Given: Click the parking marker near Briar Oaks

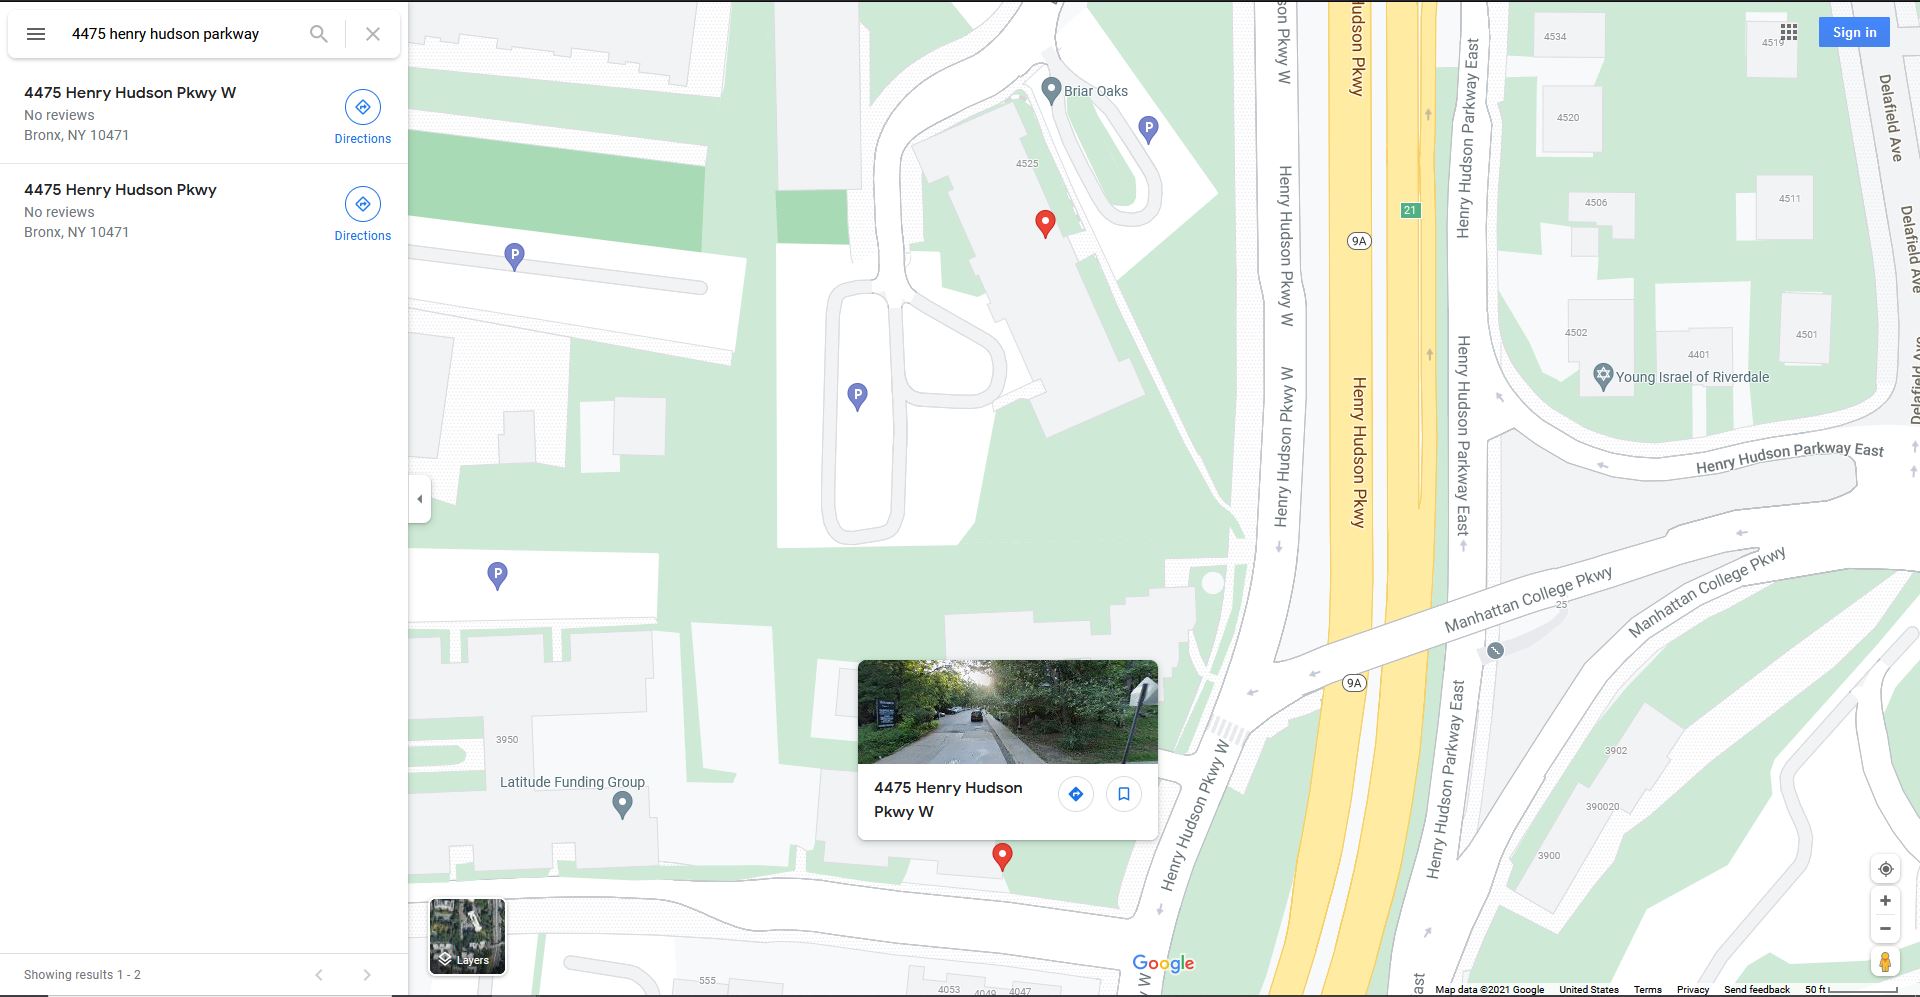Looking at the screenshot, I should pos(1148,129).
